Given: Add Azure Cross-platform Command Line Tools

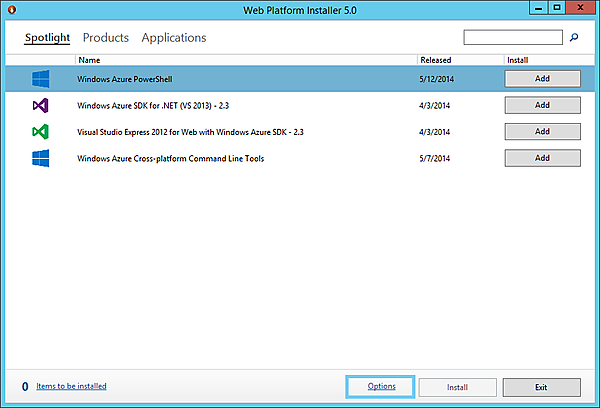Looking at the screenshot, I should click(542, 158).
